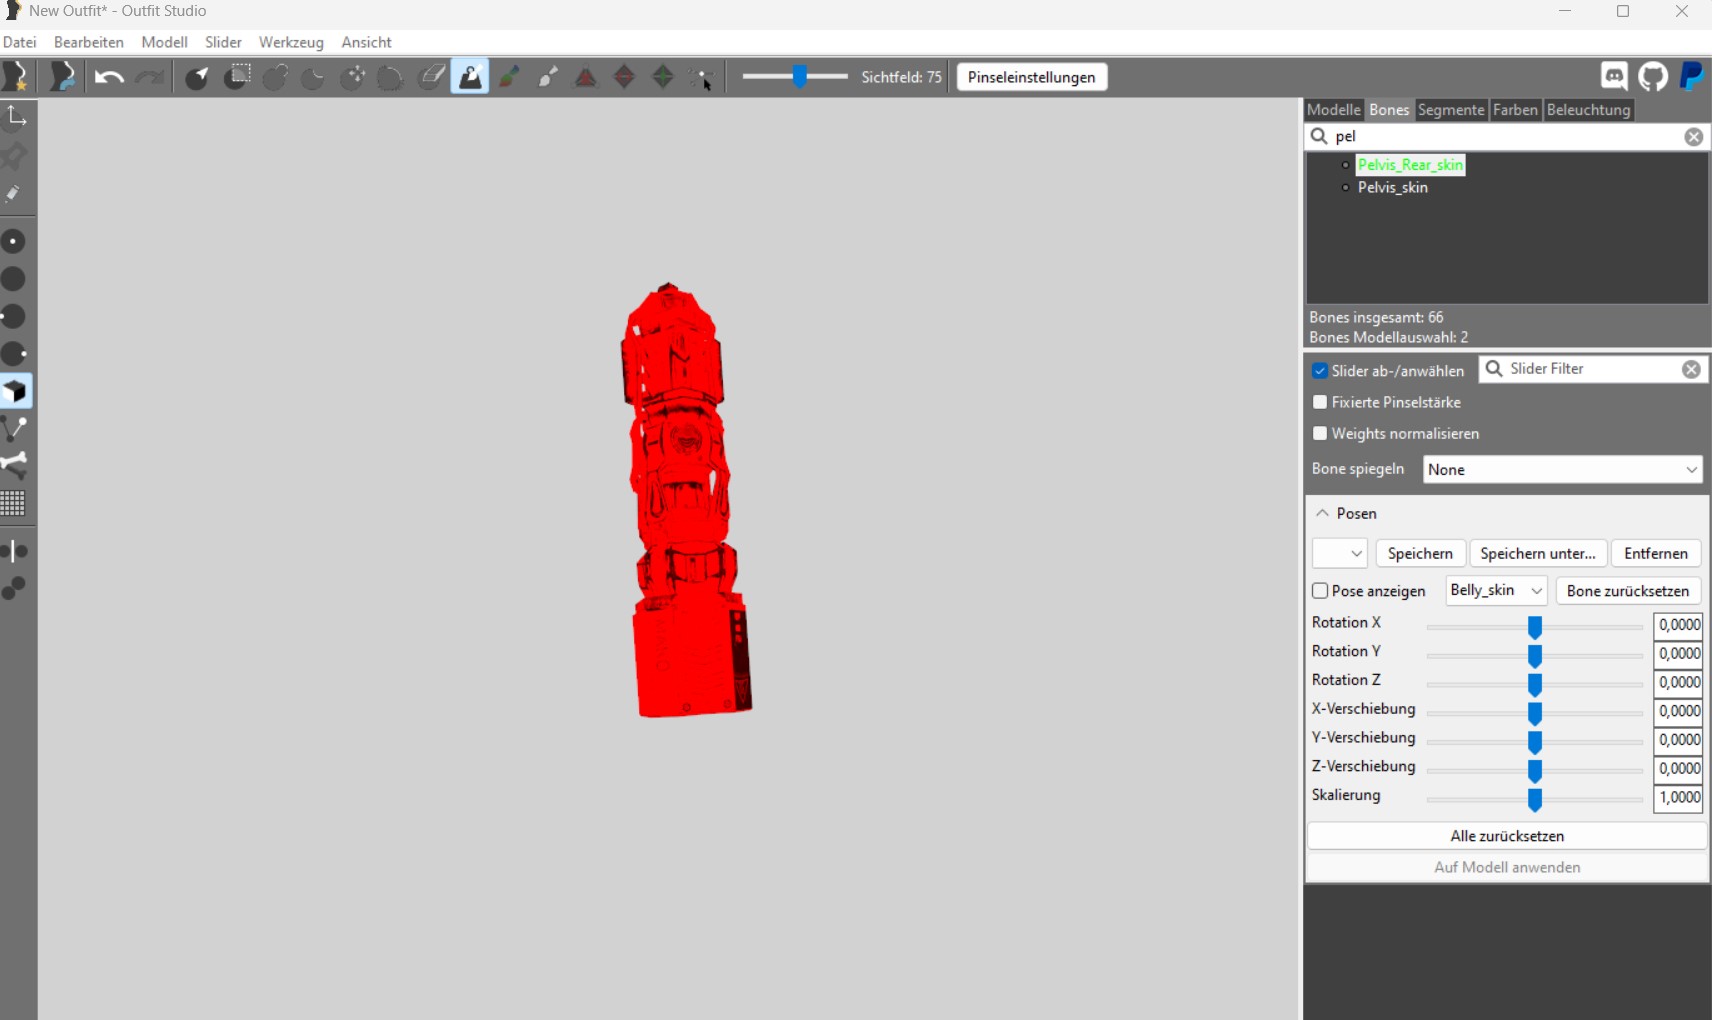Click the PayPal donate icon
Viewport: 1712px width, 1020px height.
pos(1691,77)
